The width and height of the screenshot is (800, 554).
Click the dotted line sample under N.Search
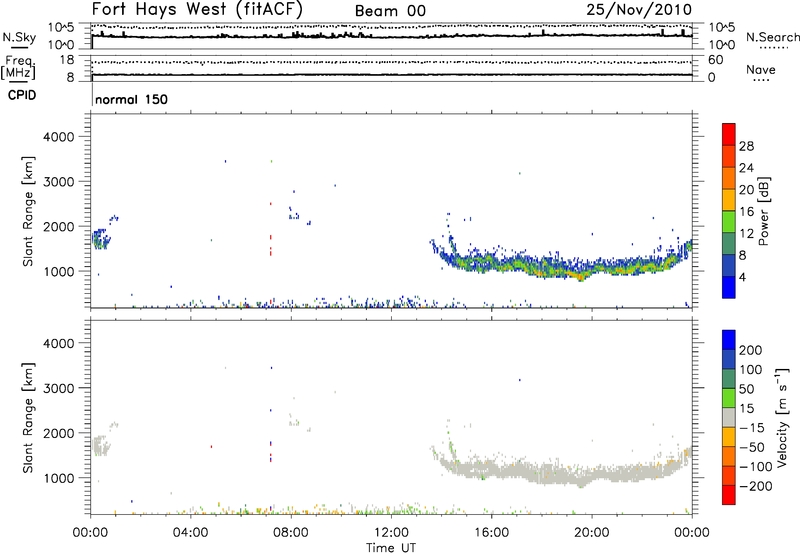[x=773, y=48]
